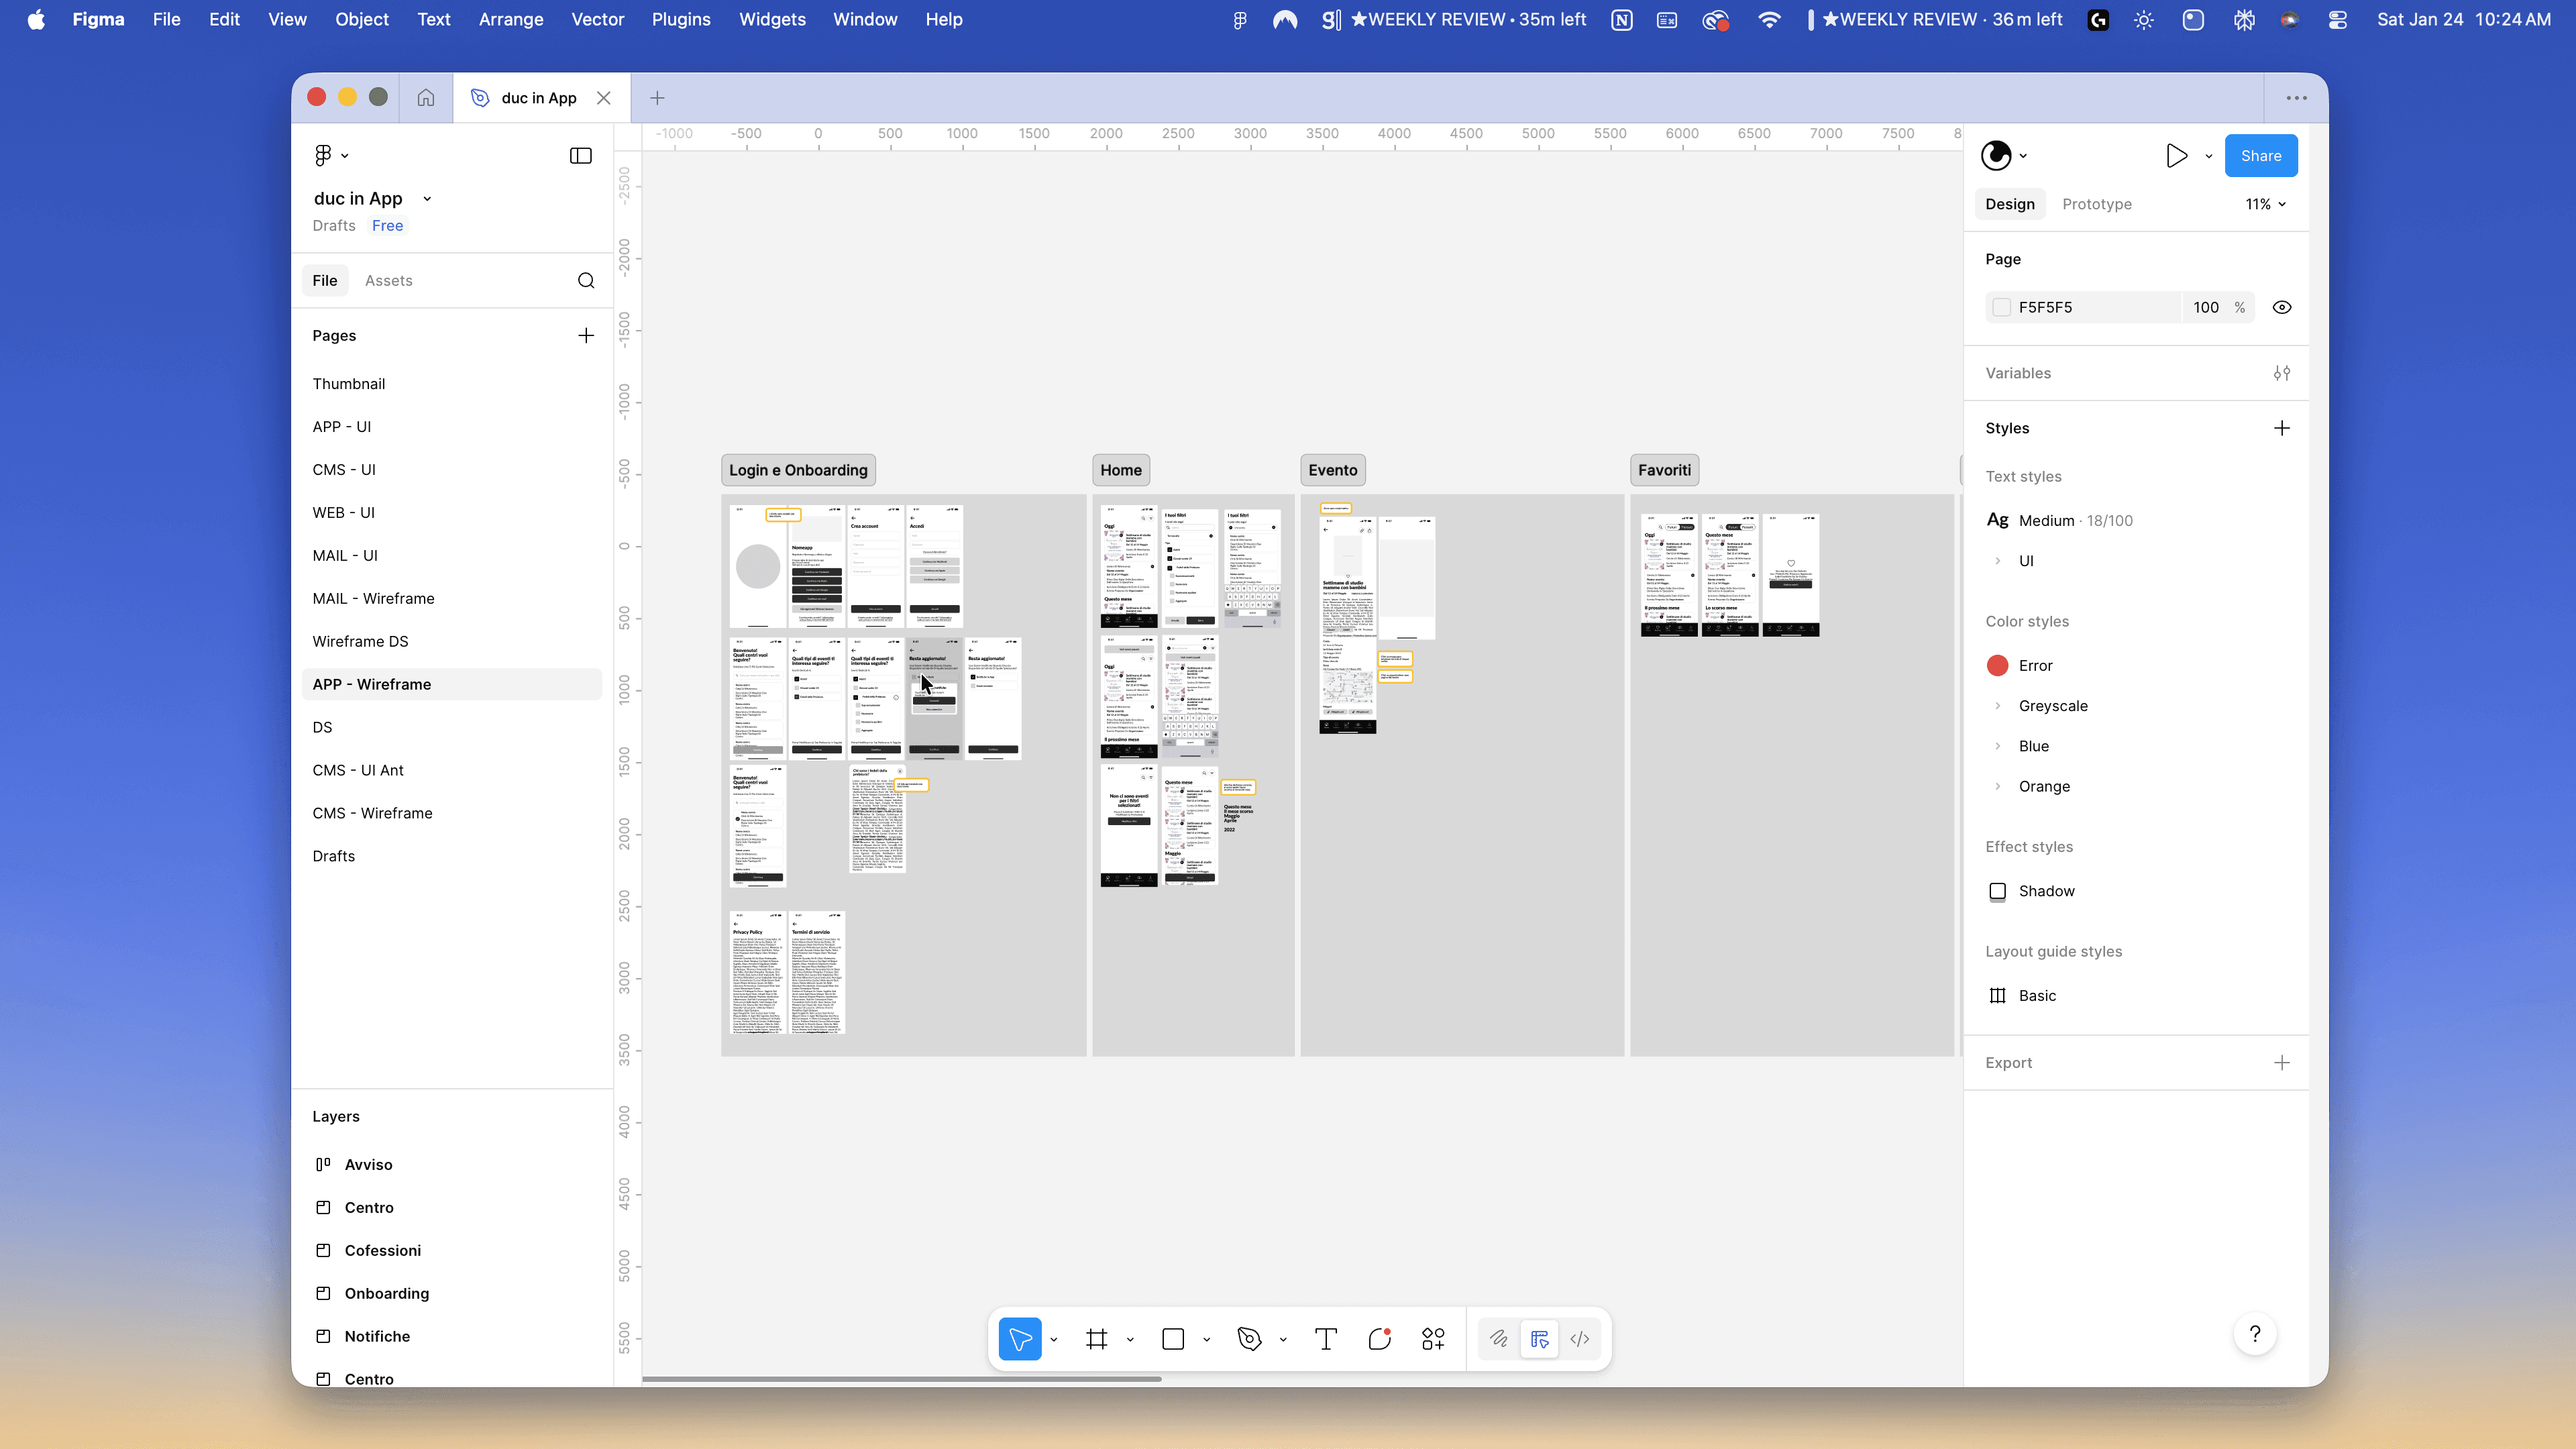Open the Plugins menu

coord(680,19)
